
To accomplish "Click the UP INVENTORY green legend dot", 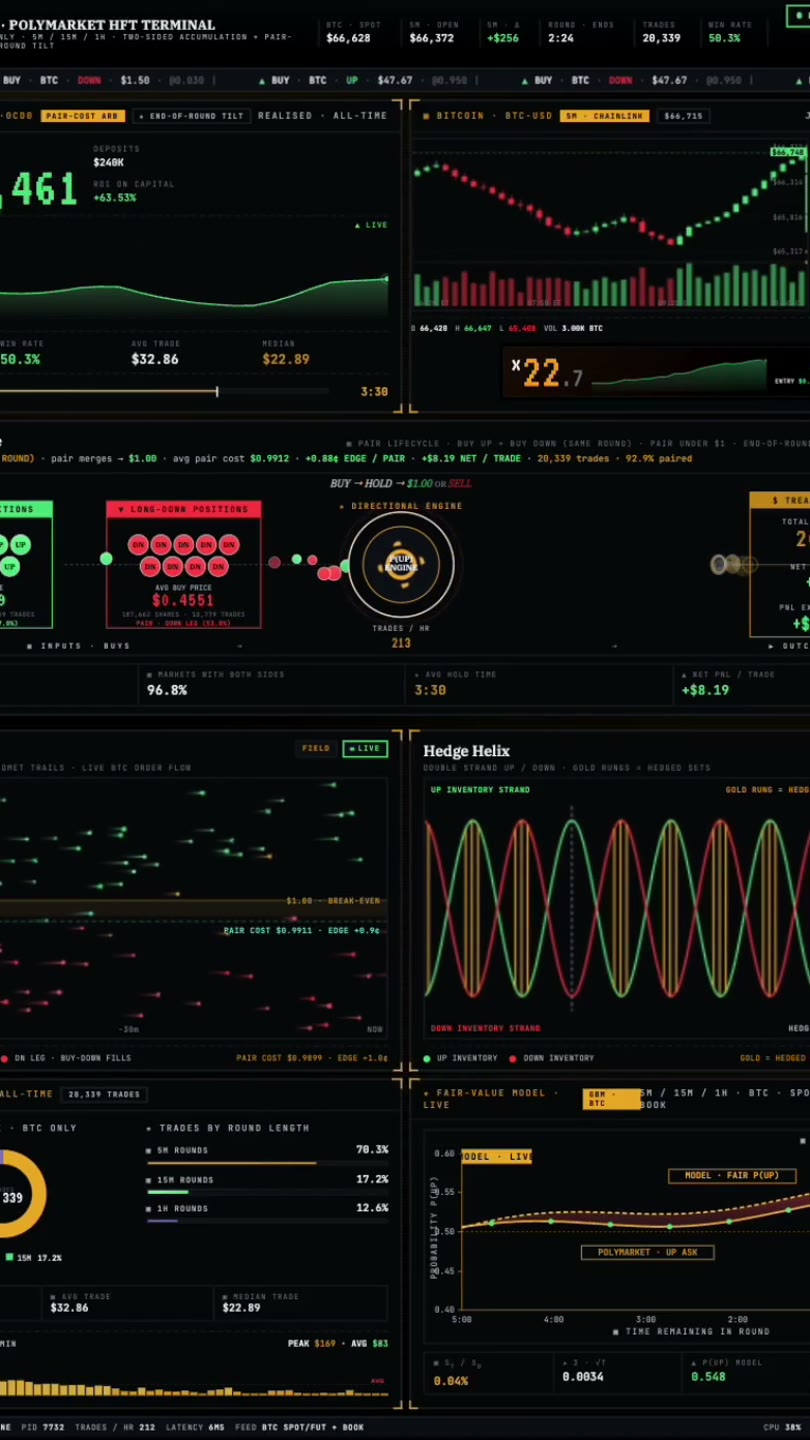I will [x=427, y=1058].
